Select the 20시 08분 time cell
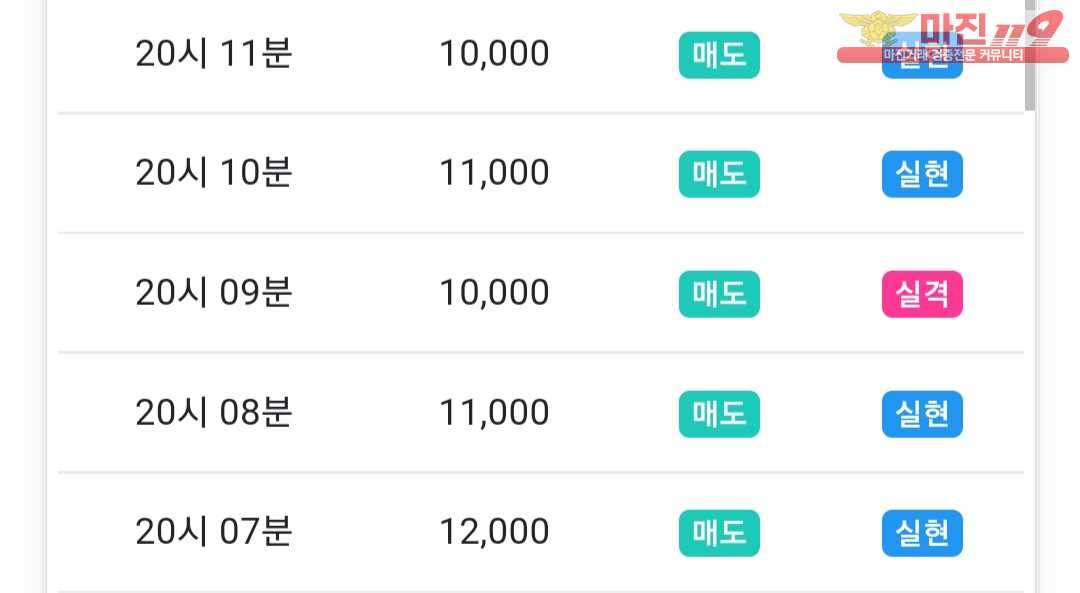The height and width of the screenshot is (593, 1080). pos(214,413)
